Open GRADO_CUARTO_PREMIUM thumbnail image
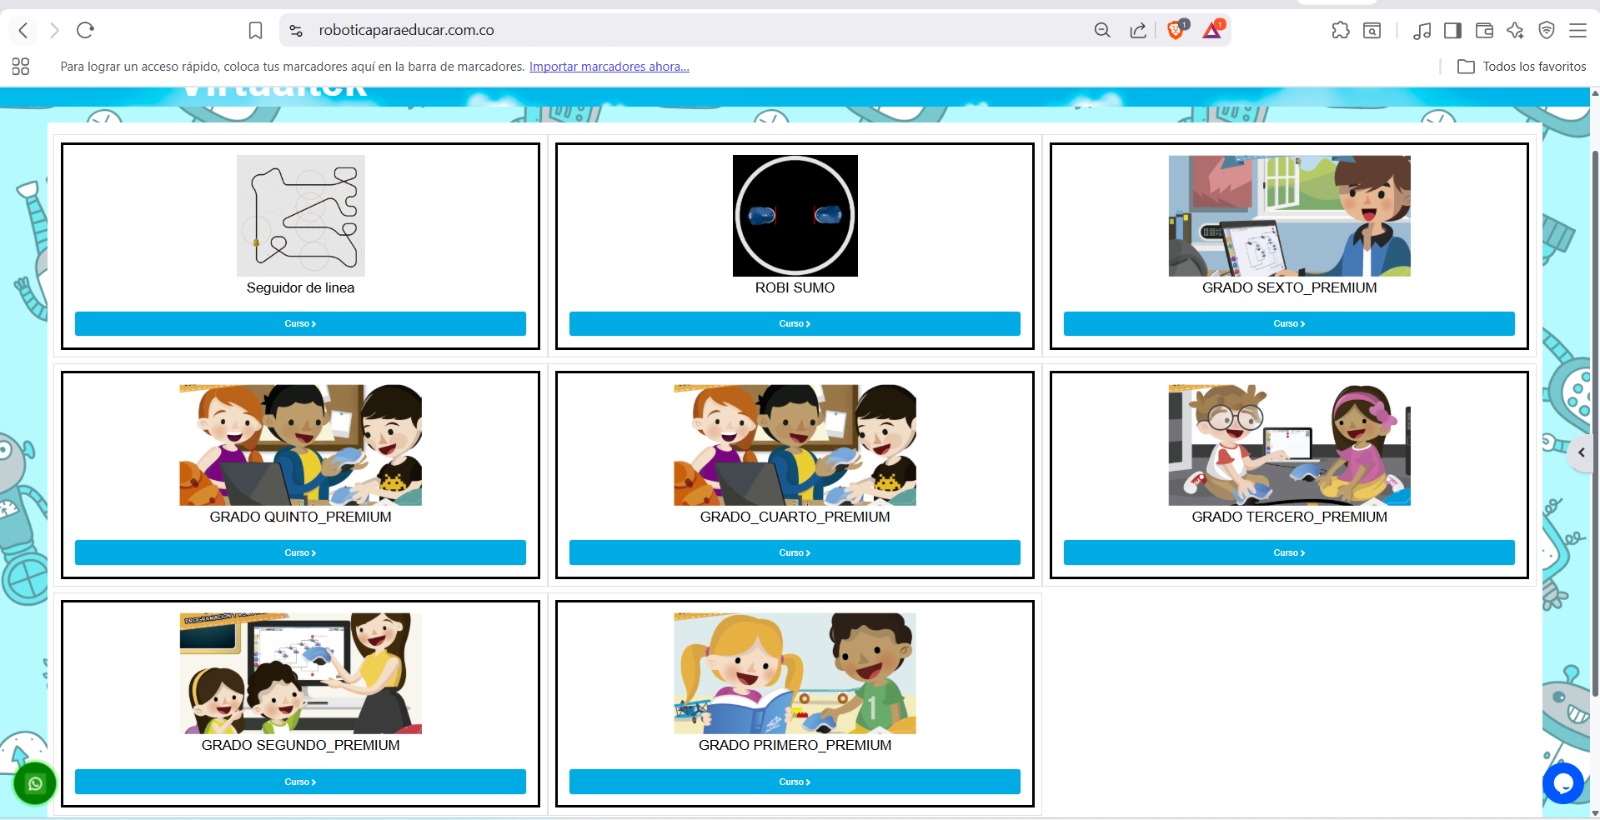Viewport: 1600px width, 820px height. 795,445
